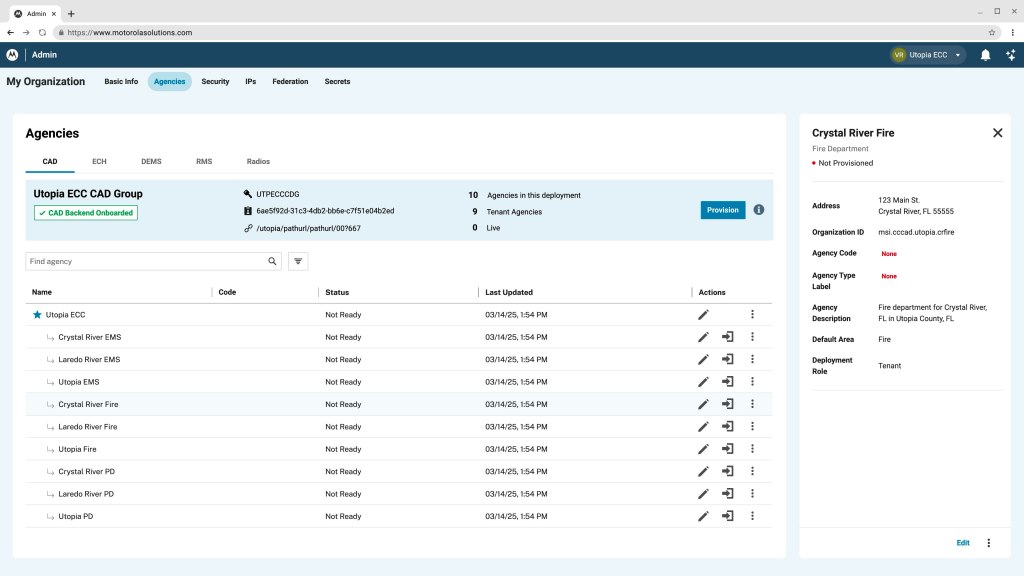
Task: Edit Crystal River EMS with pencil icon
Action: click(x=703, y=337)
